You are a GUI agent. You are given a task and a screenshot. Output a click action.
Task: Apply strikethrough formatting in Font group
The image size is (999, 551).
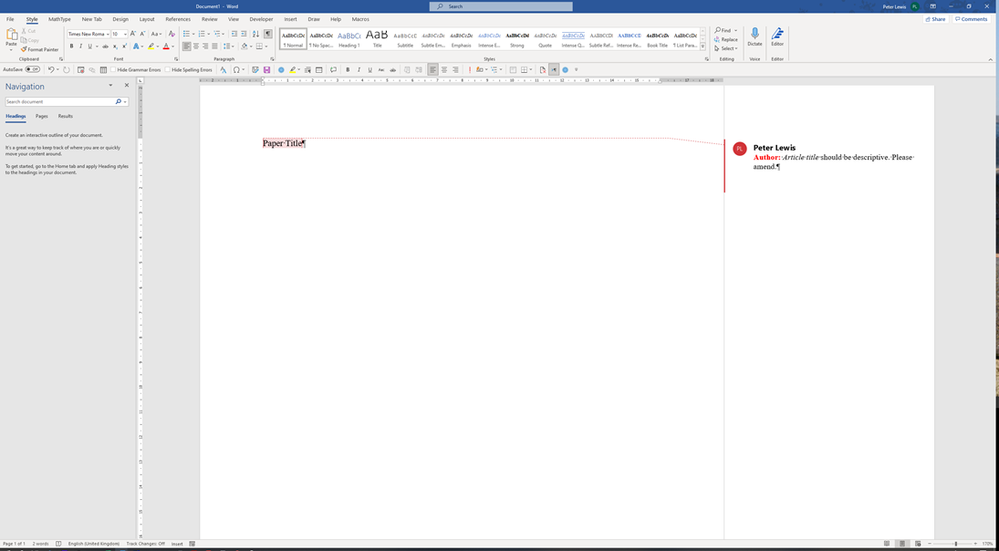coord(105,46)
